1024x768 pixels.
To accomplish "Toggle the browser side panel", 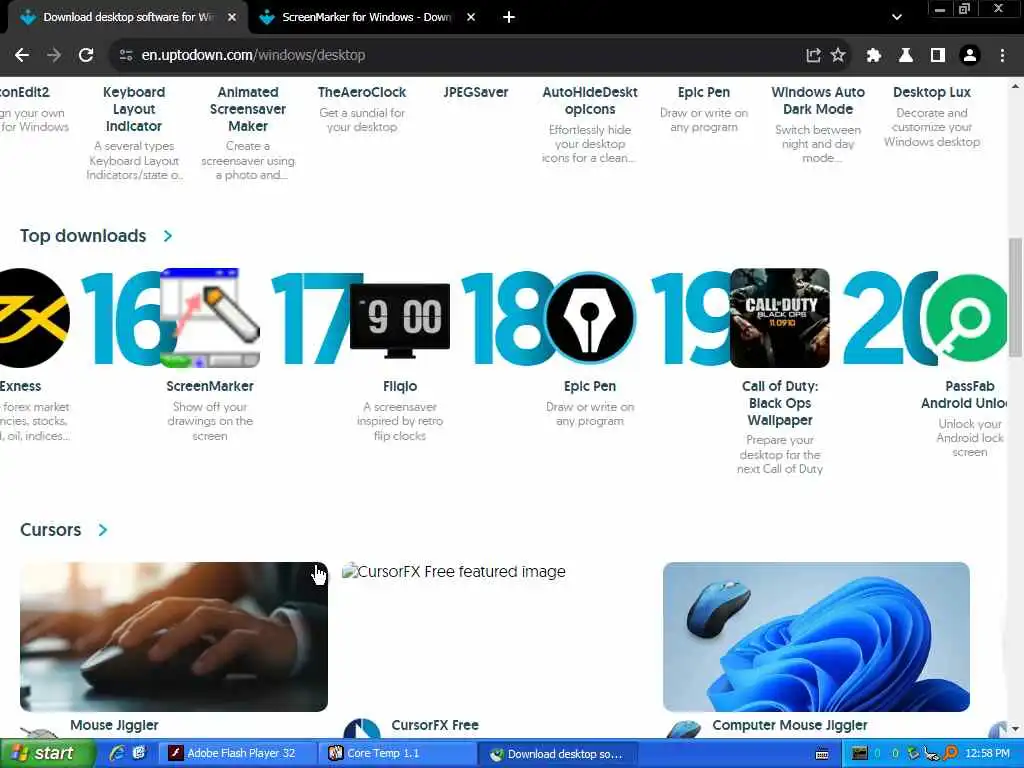I will point(938,56).
